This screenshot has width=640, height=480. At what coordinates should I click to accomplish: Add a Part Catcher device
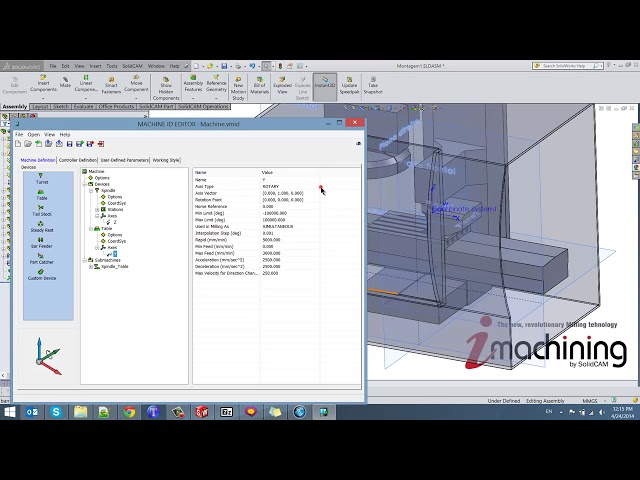pyautogui.click(x=42, y=259)
